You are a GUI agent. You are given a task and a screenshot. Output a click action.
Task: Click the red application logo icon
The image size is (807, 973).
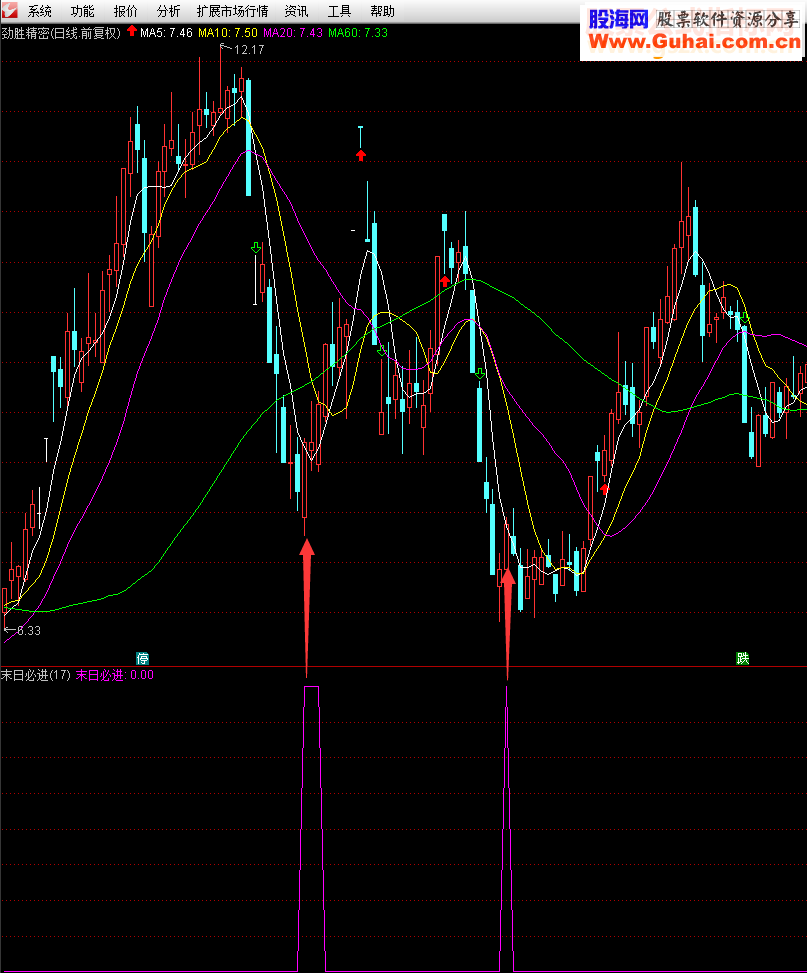point(9,10)
